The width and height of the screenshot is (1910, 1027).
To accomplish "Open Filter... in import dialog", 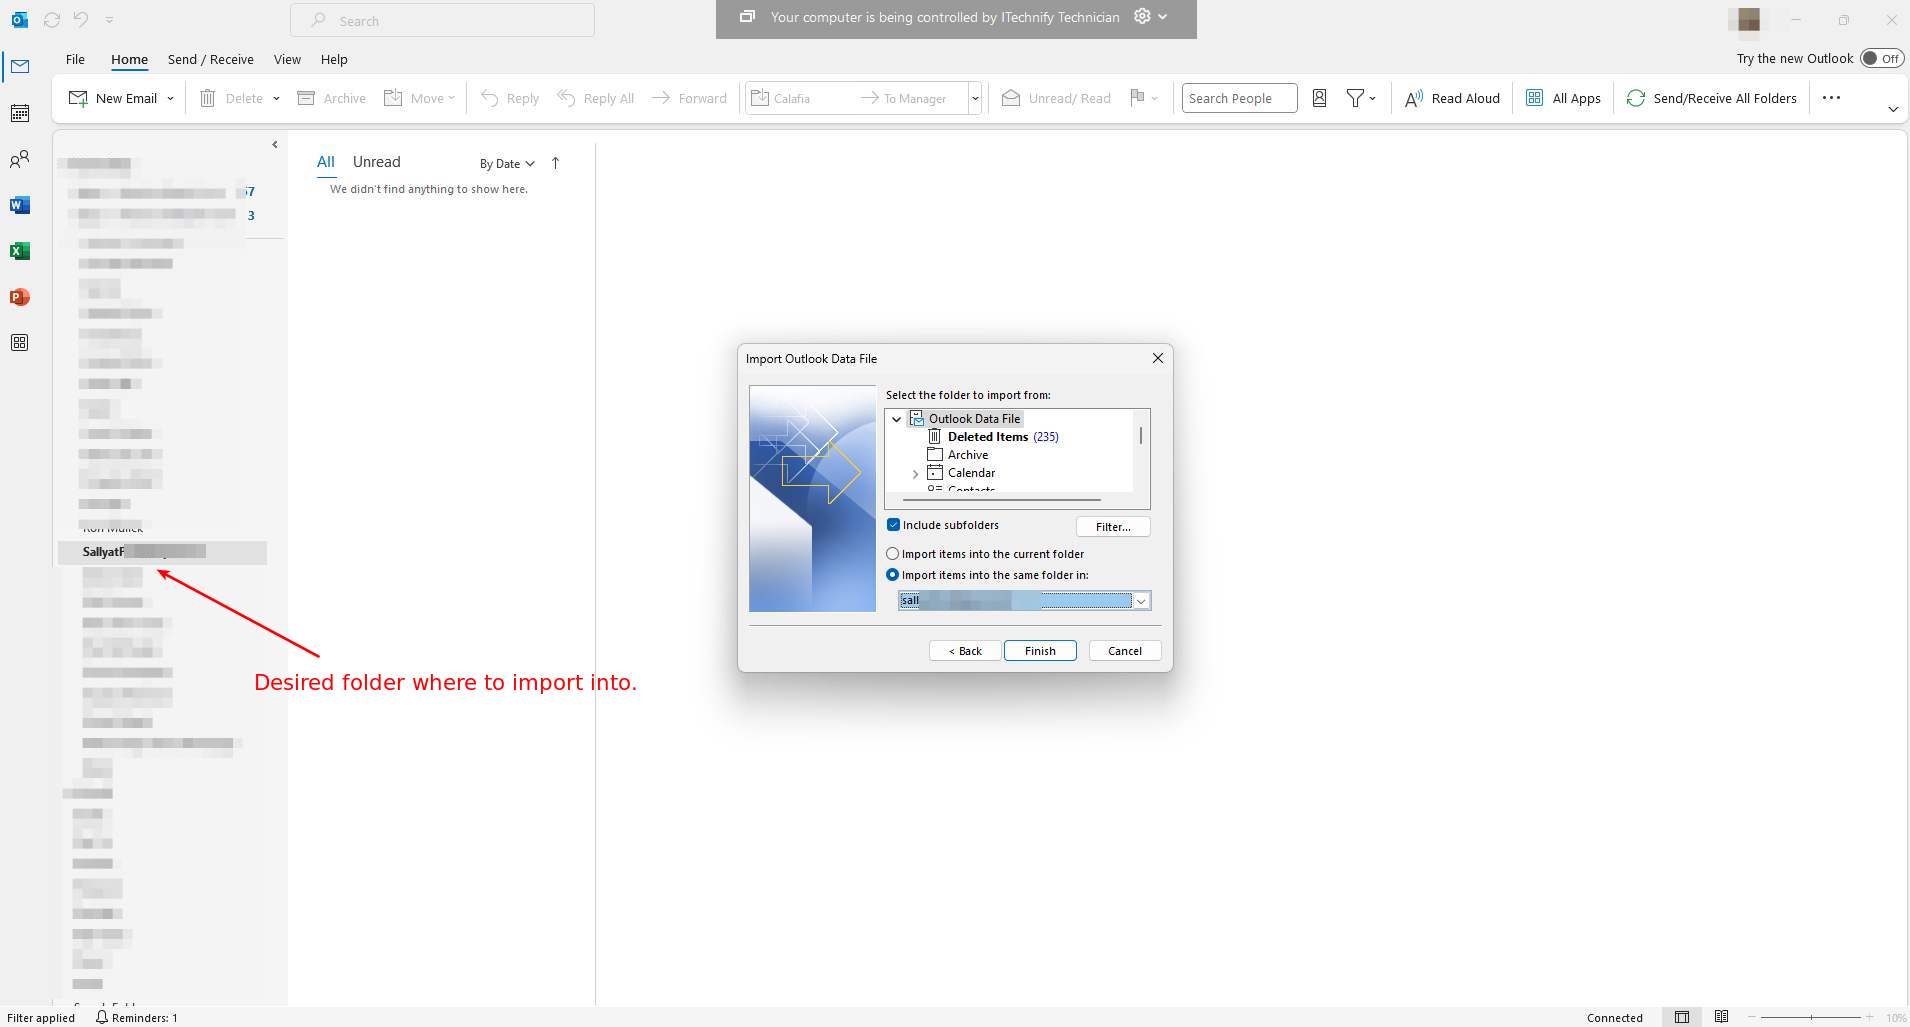I will coord(1113,527).
